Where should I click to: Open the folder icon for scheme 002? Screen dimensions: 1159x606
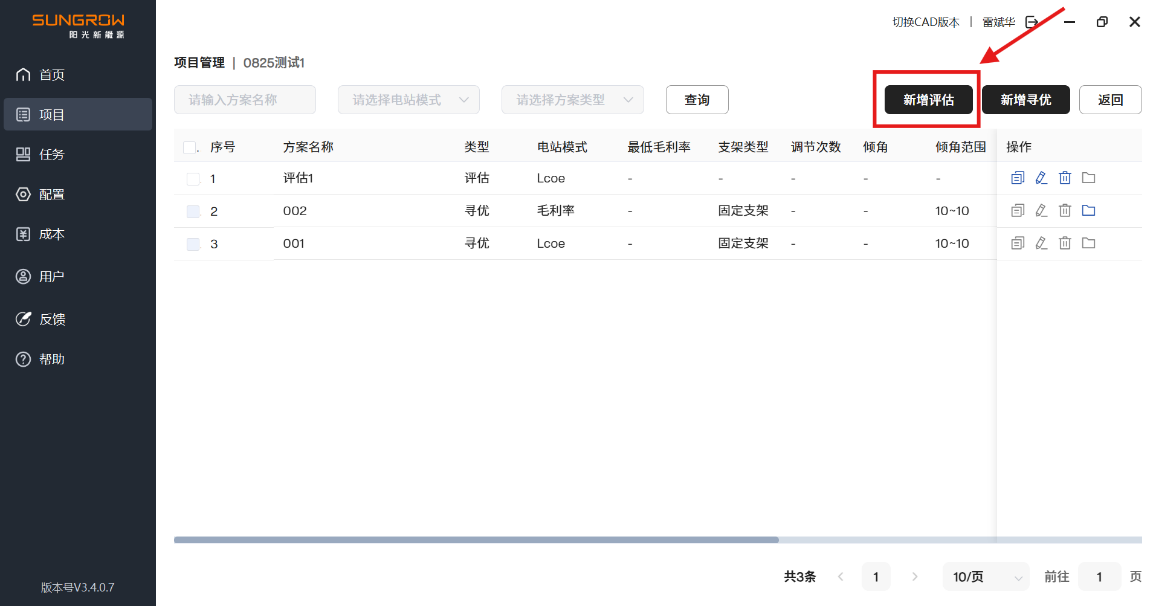pyautogui.click(x=1089, y=211)
